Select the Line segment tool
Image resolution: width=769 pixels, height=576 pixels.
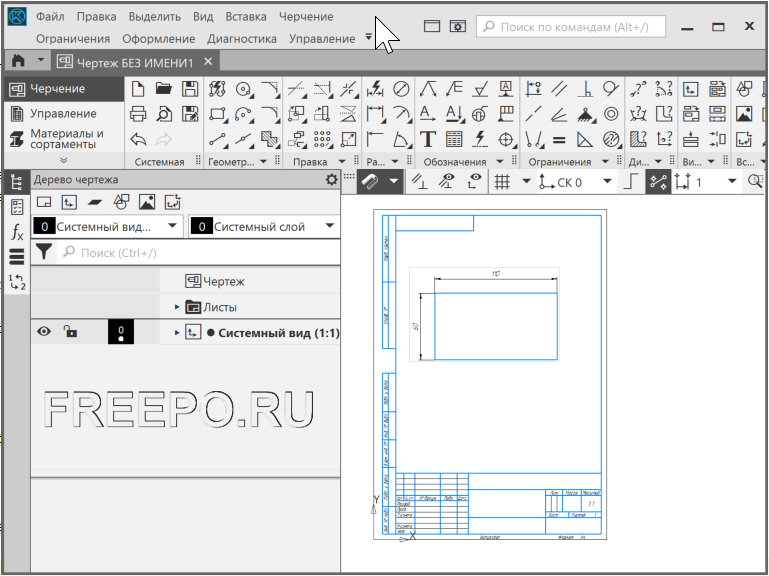pyautogui.click(x=217, y=140)
